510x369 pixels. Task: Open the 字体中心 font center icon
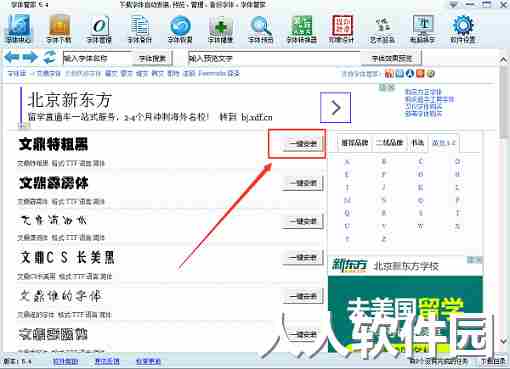19,29
